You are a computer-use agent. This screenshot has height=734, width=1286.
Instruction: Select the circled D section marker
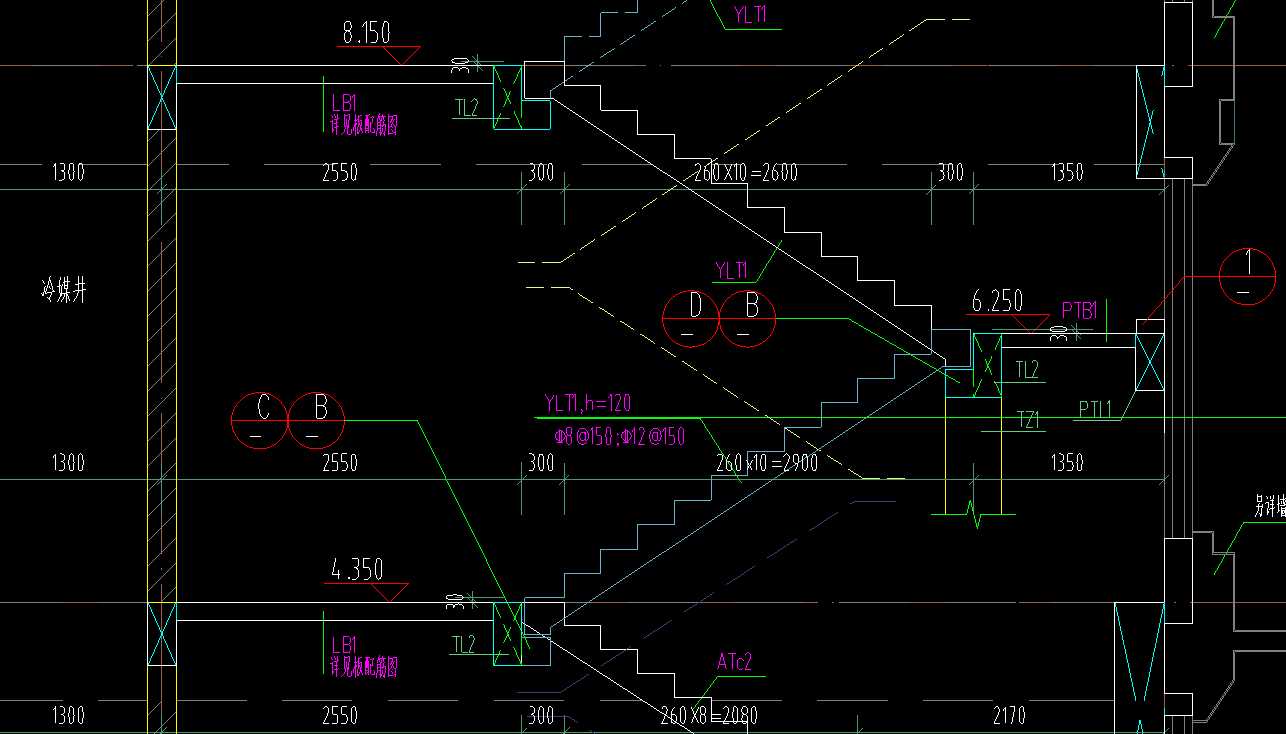(x=691, y=319)
